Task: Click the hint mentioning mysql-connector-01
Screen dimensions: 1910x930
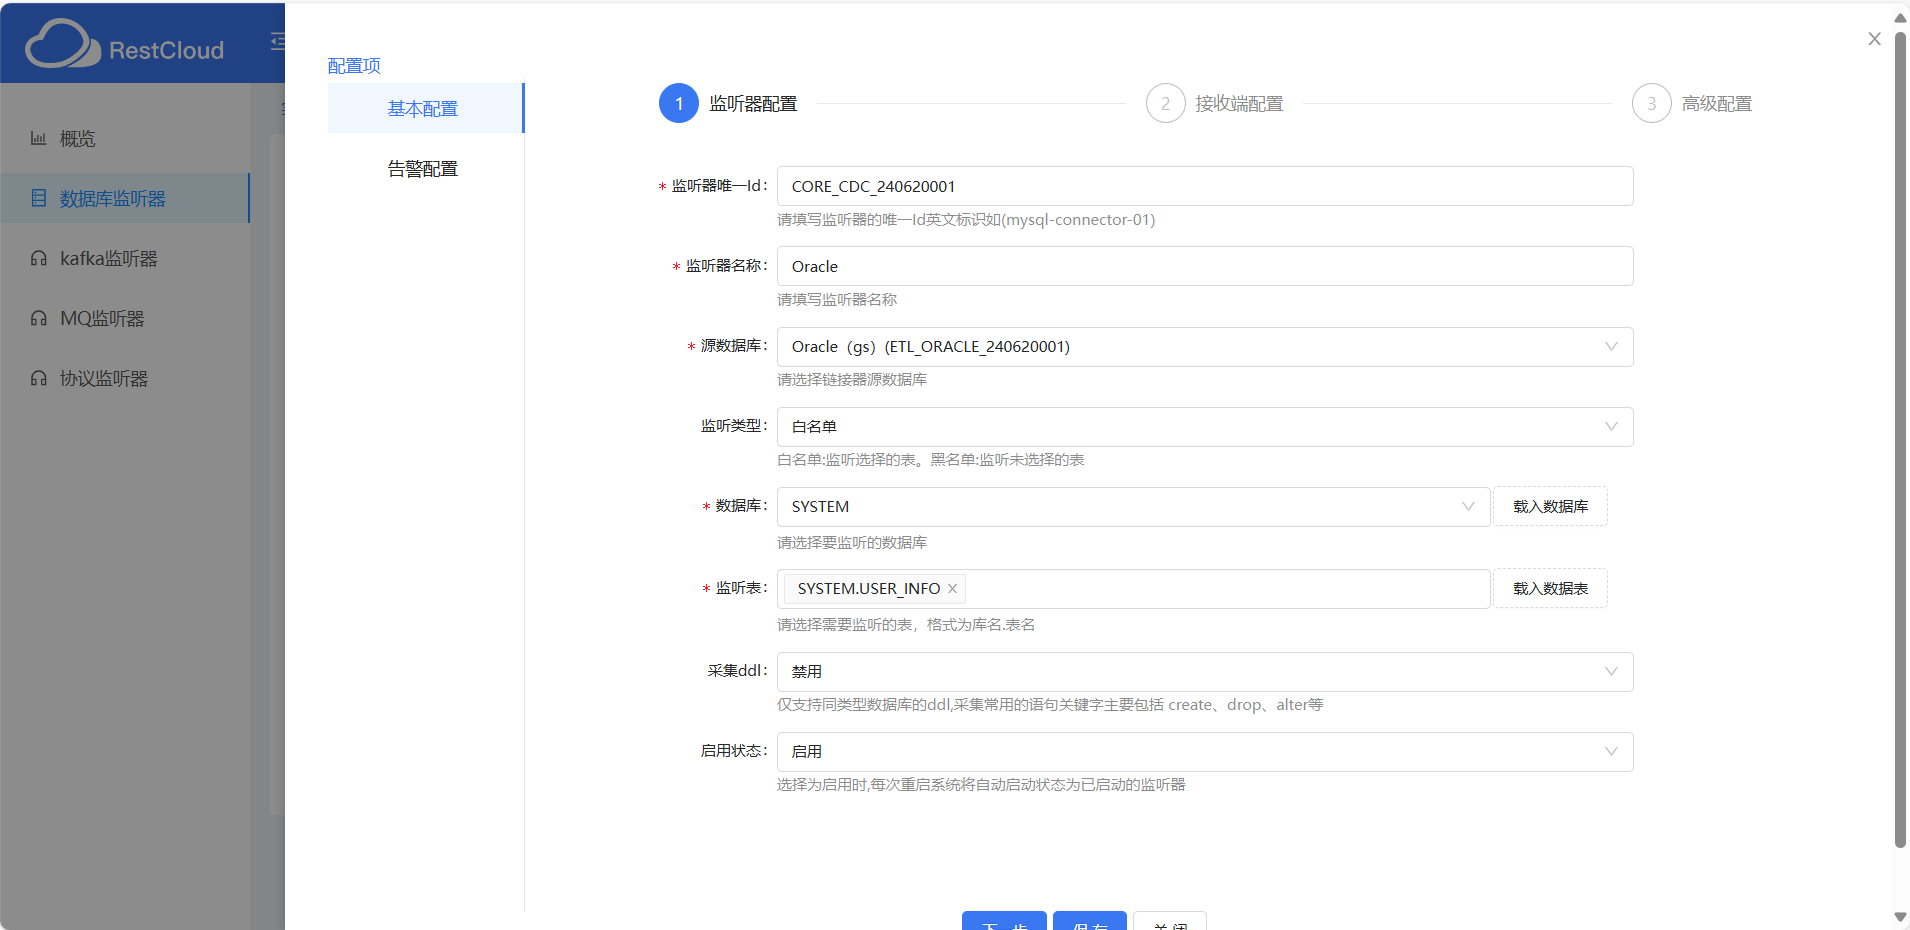Action: coord(966,220)
